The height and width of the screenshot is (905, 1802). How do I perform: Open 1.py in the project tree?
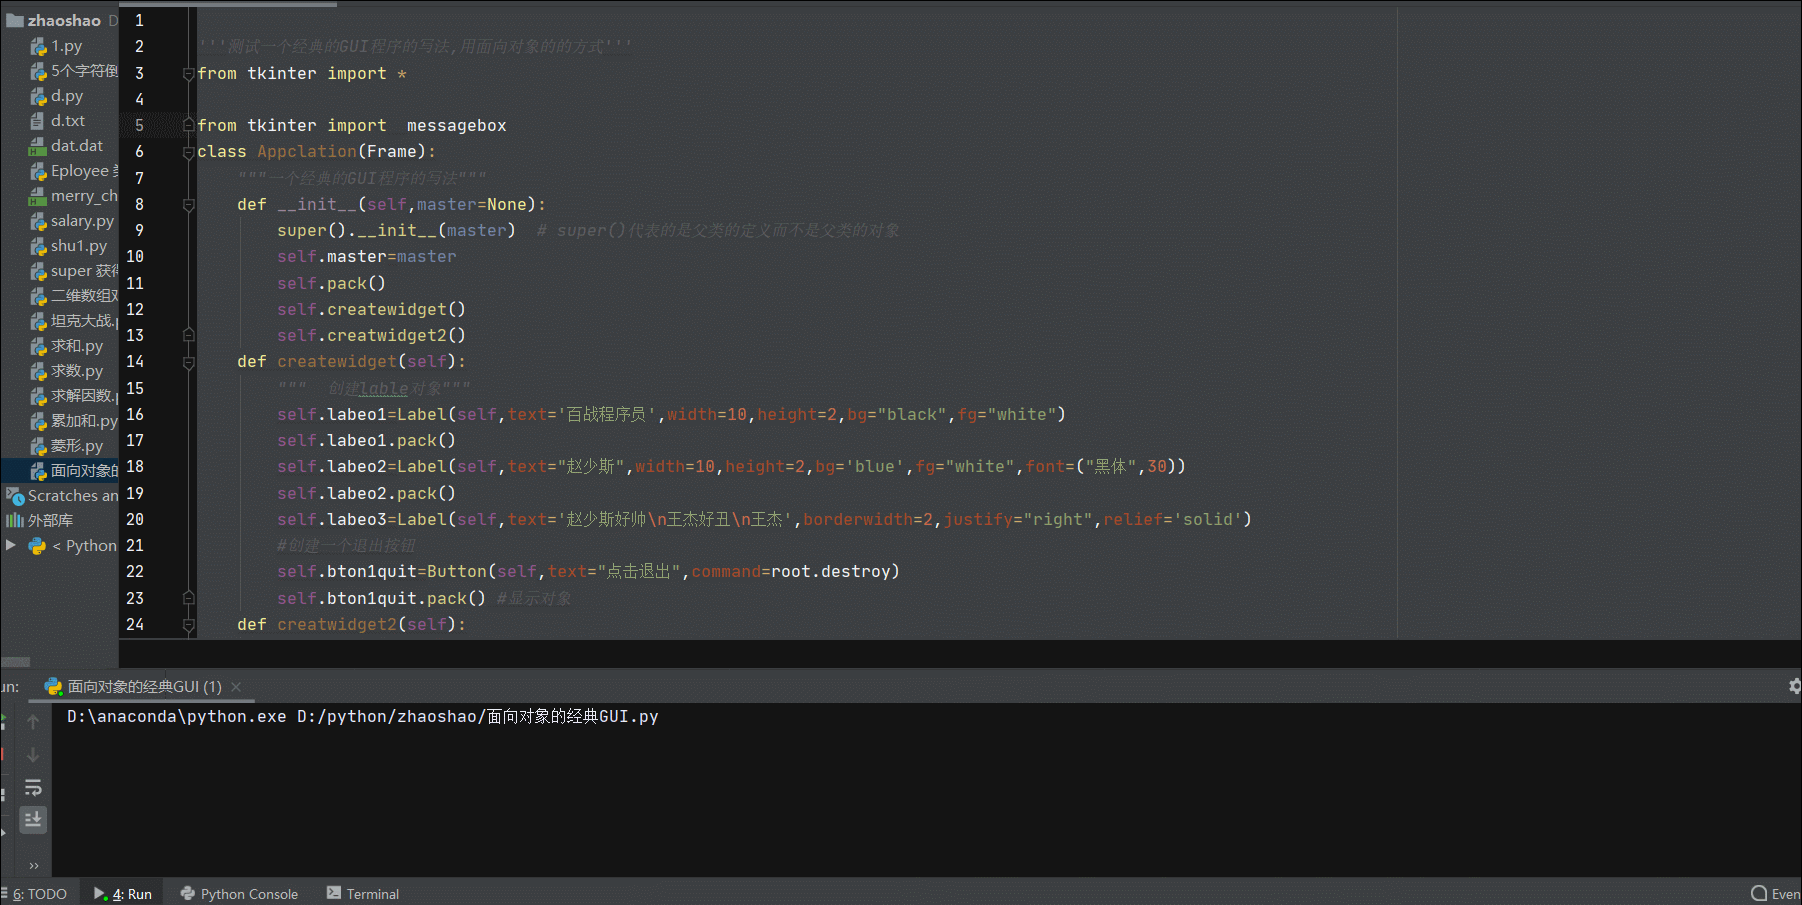66,46
